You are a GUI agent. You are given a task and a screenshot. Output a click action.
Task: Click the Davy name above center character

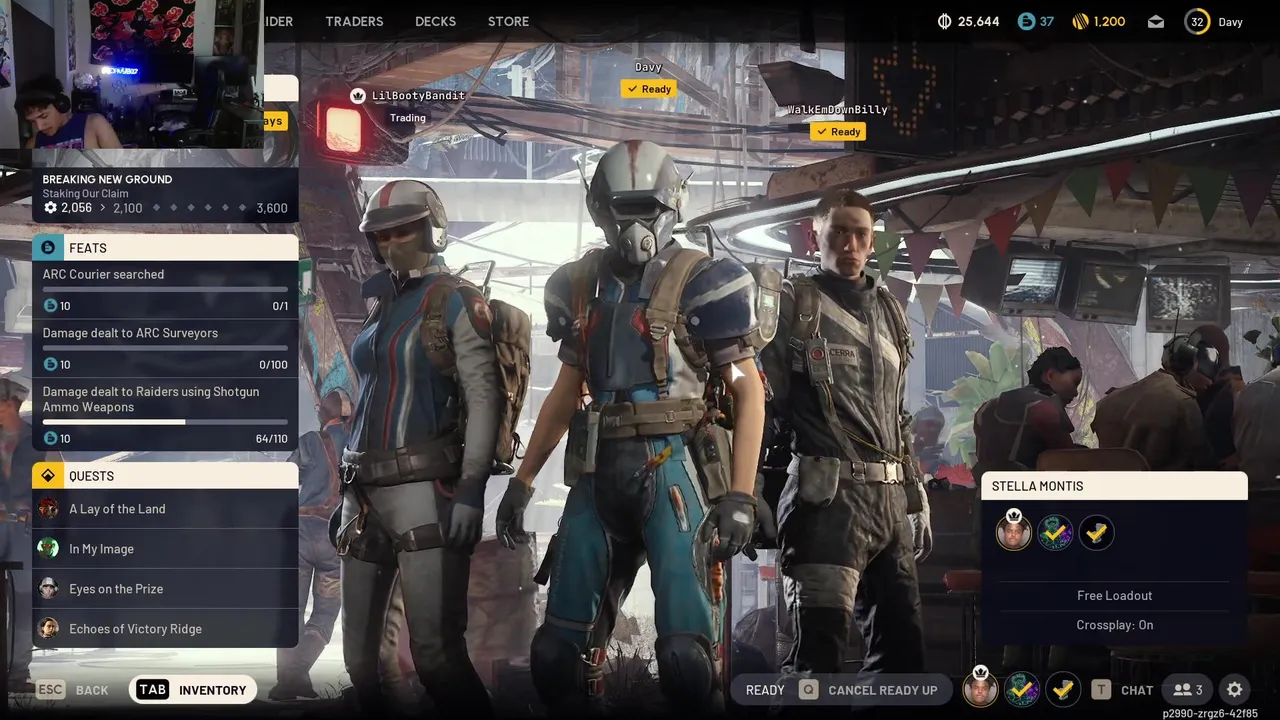pos(648,67)
